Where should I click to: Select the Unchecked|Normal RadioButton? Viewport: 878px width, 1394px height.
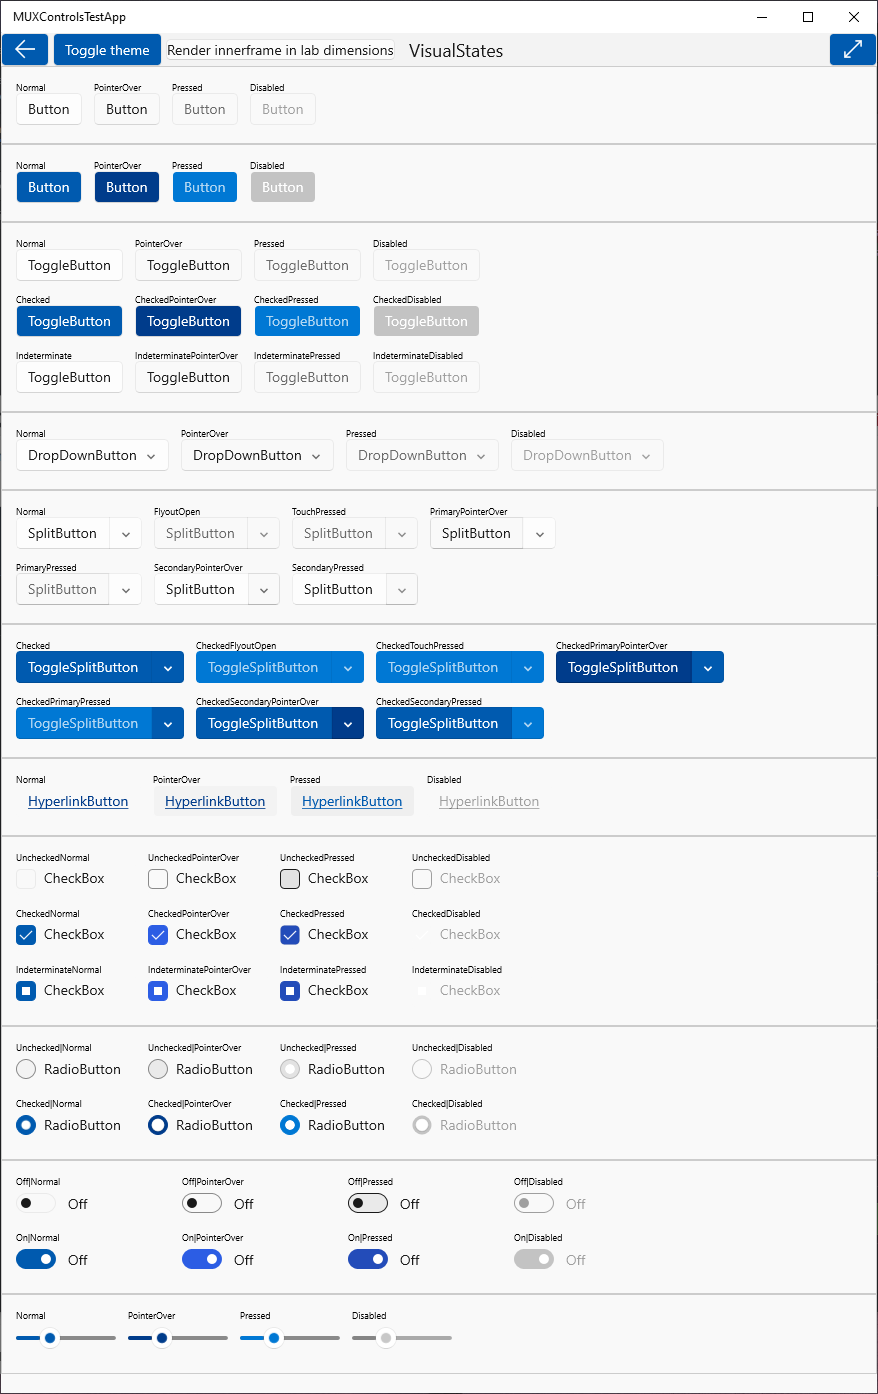pyautogui.click(x=25, y=1068)
